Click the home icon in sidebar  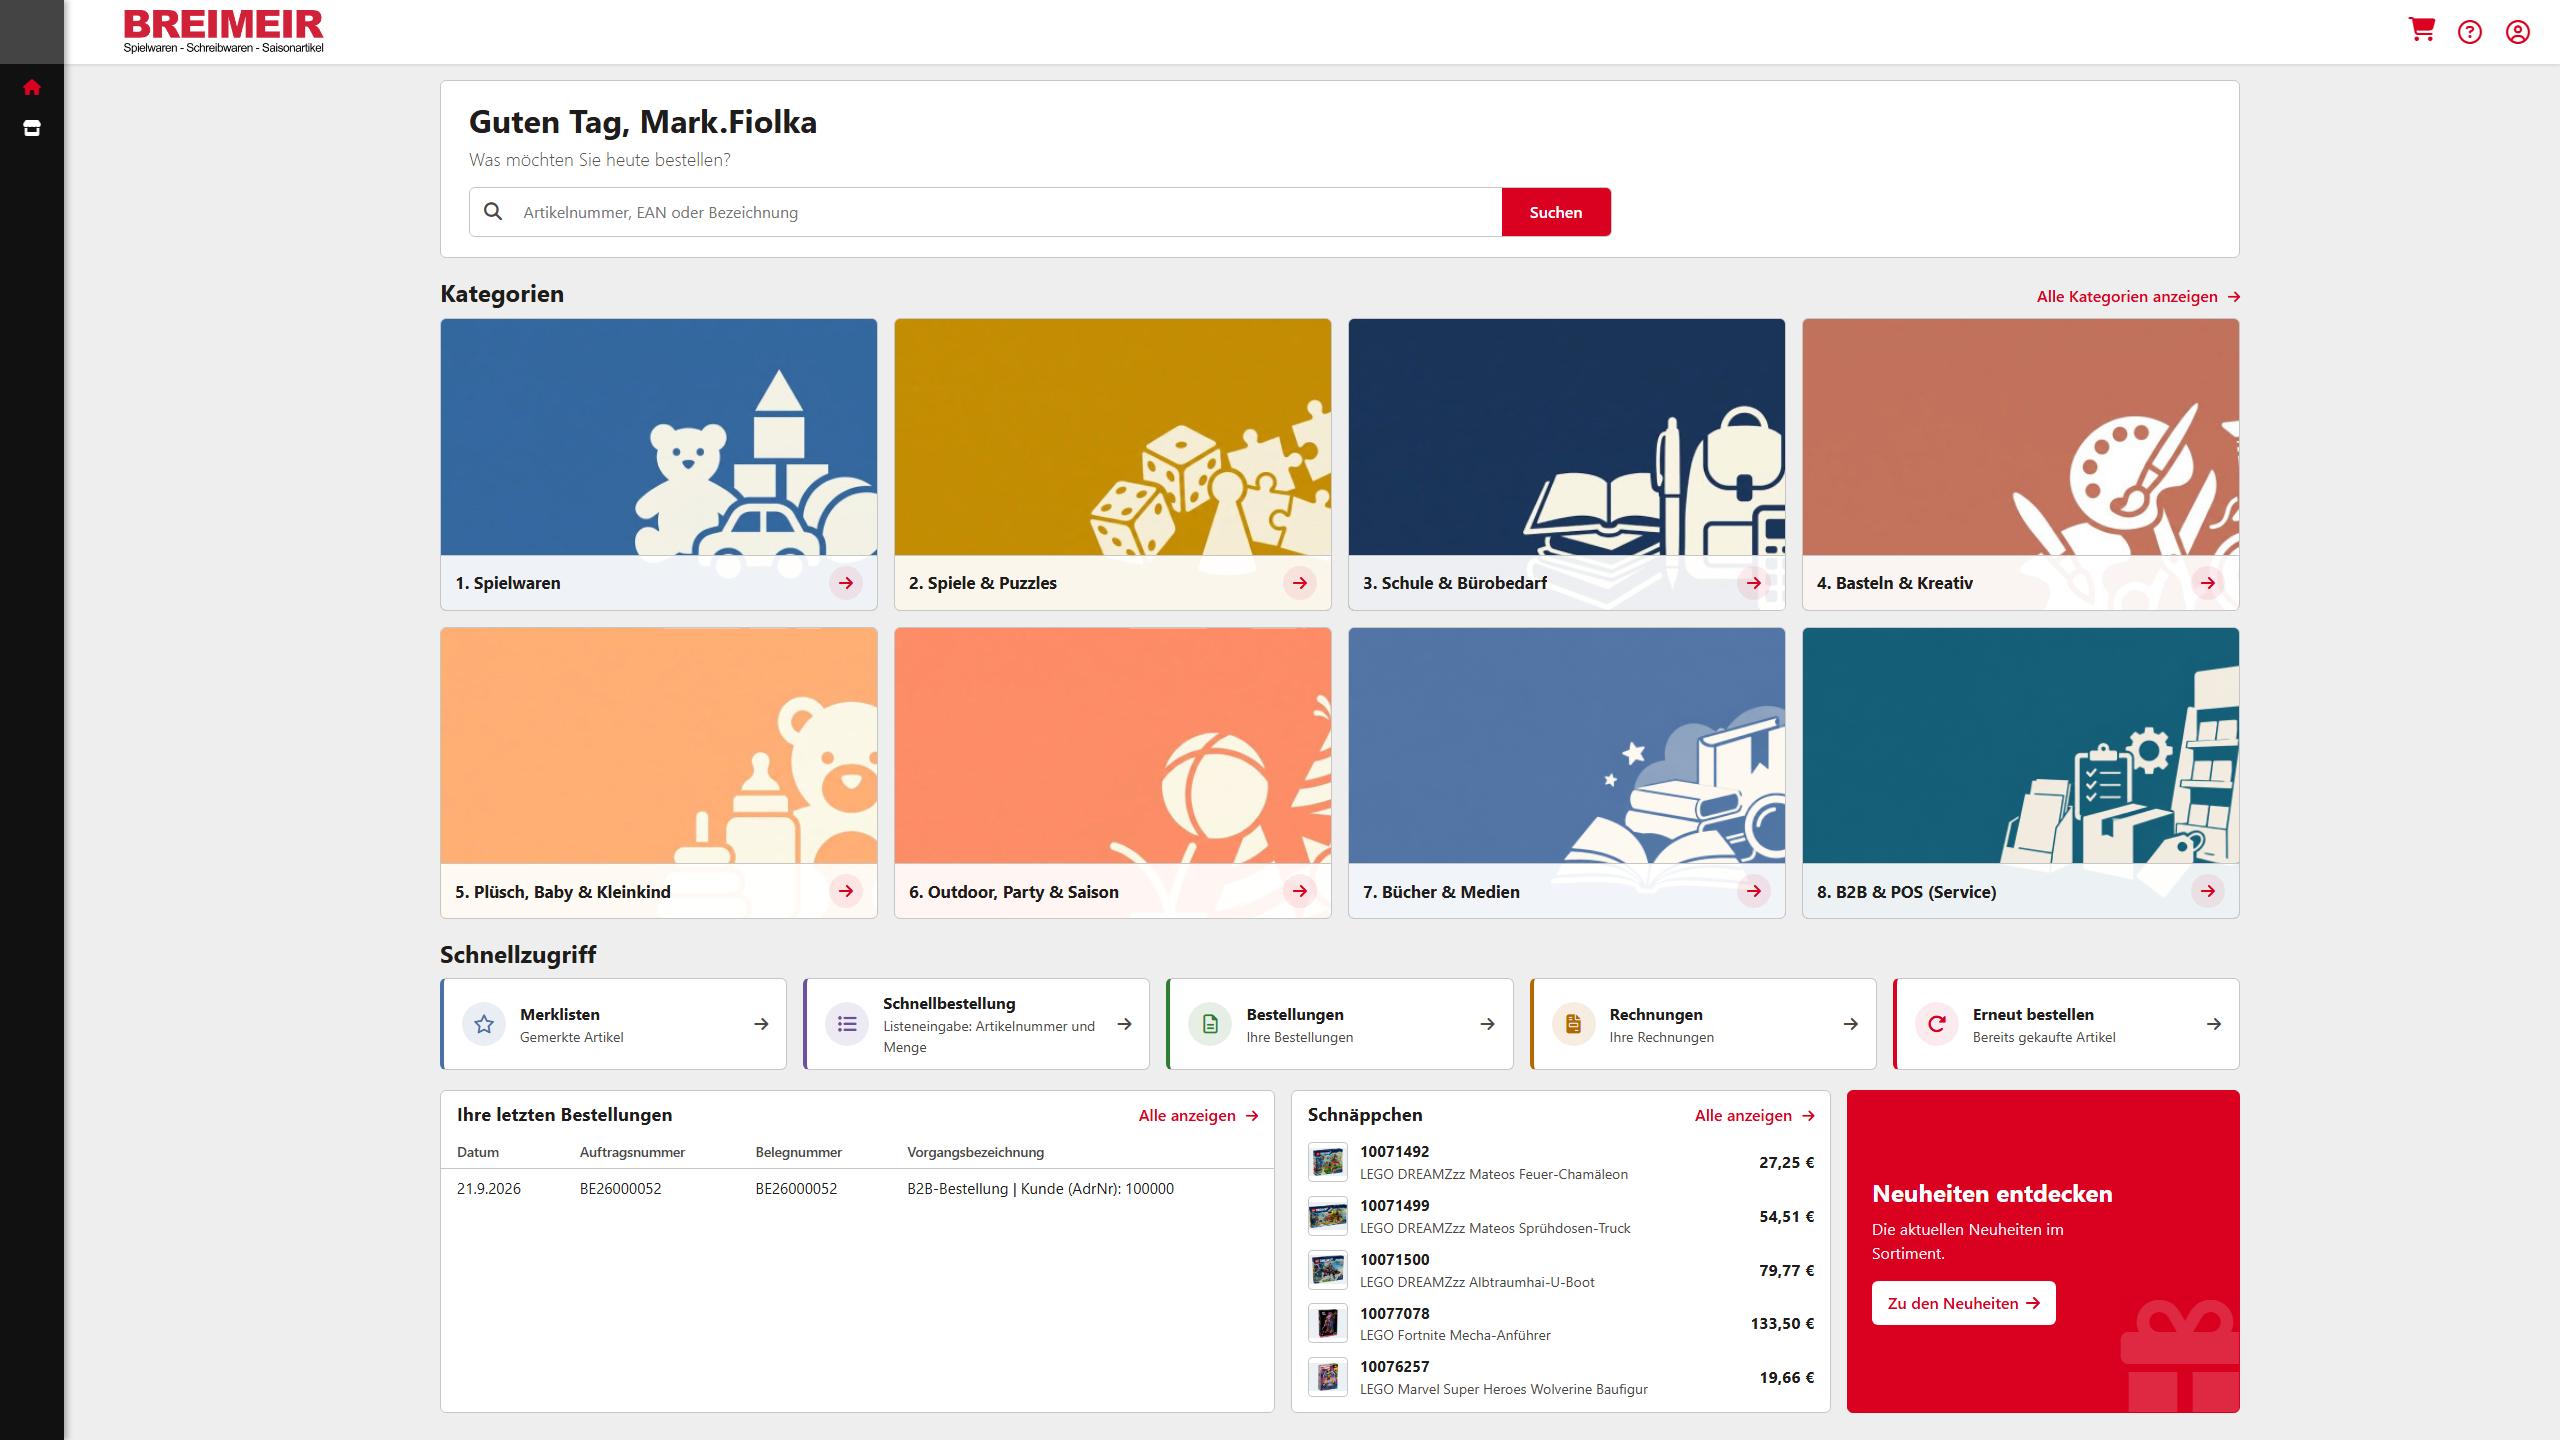32,87
